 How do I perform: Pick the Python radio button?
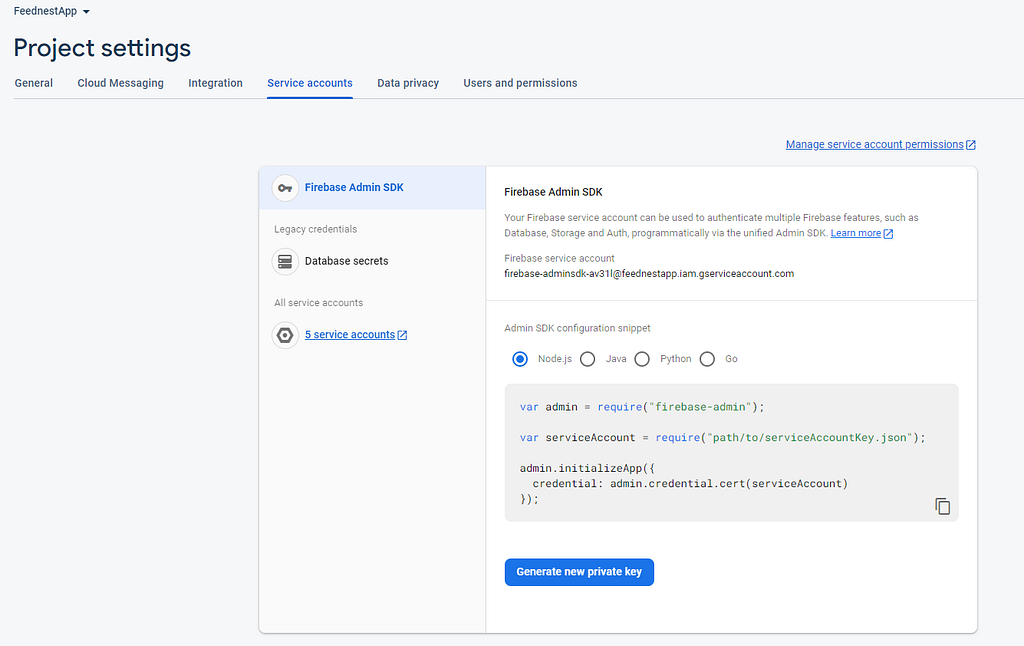[642, 359]
